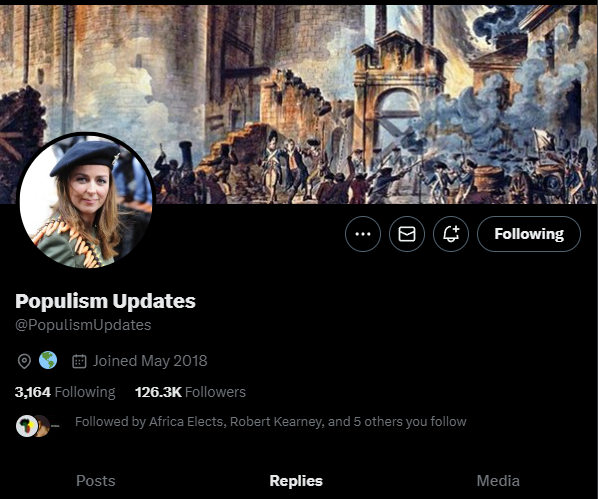The height and width of the screenshot is (499, 598).
Task: Click the calendar joined-date icon
Action: point(79,361)
